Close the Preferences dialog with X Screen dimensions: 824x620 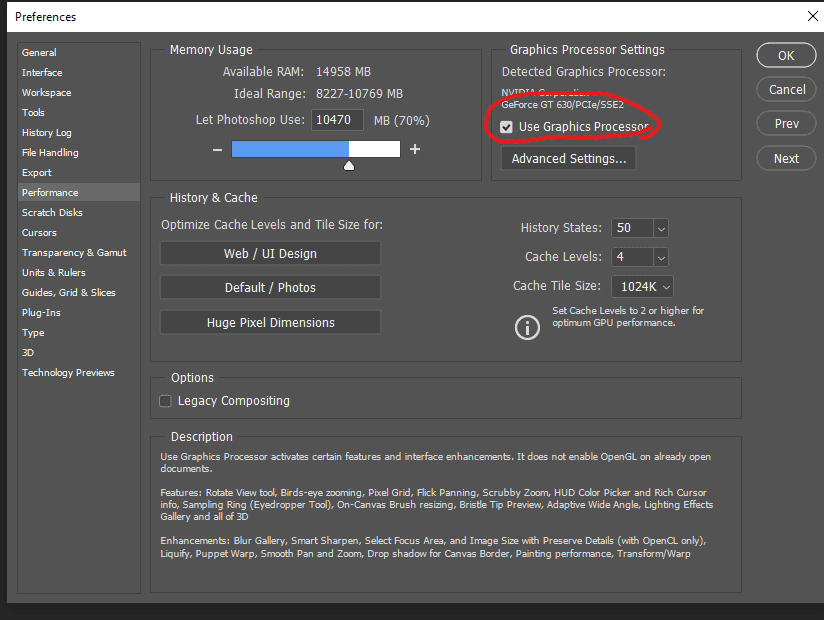812,16
